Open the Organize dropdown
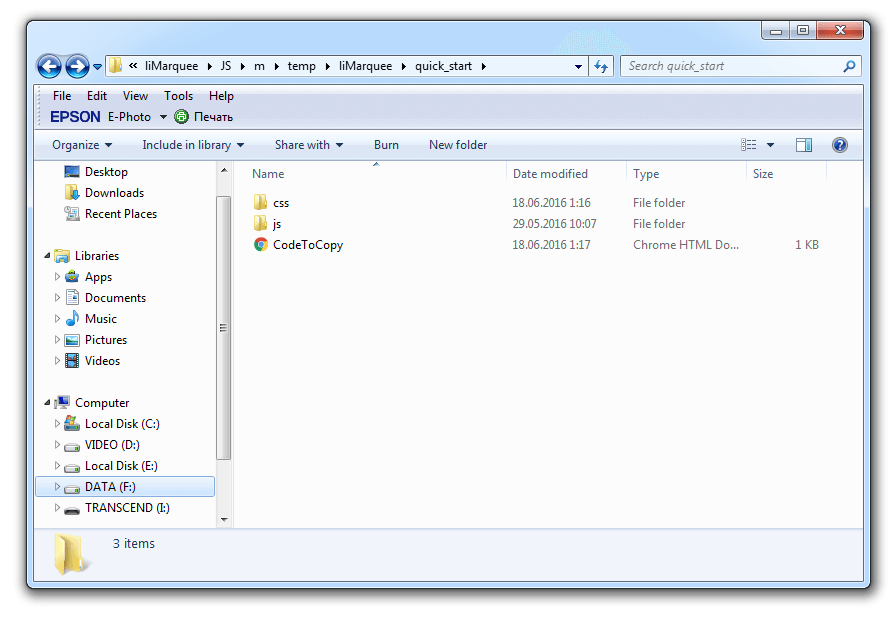The image size is (895, 617). tap(82, 145)
